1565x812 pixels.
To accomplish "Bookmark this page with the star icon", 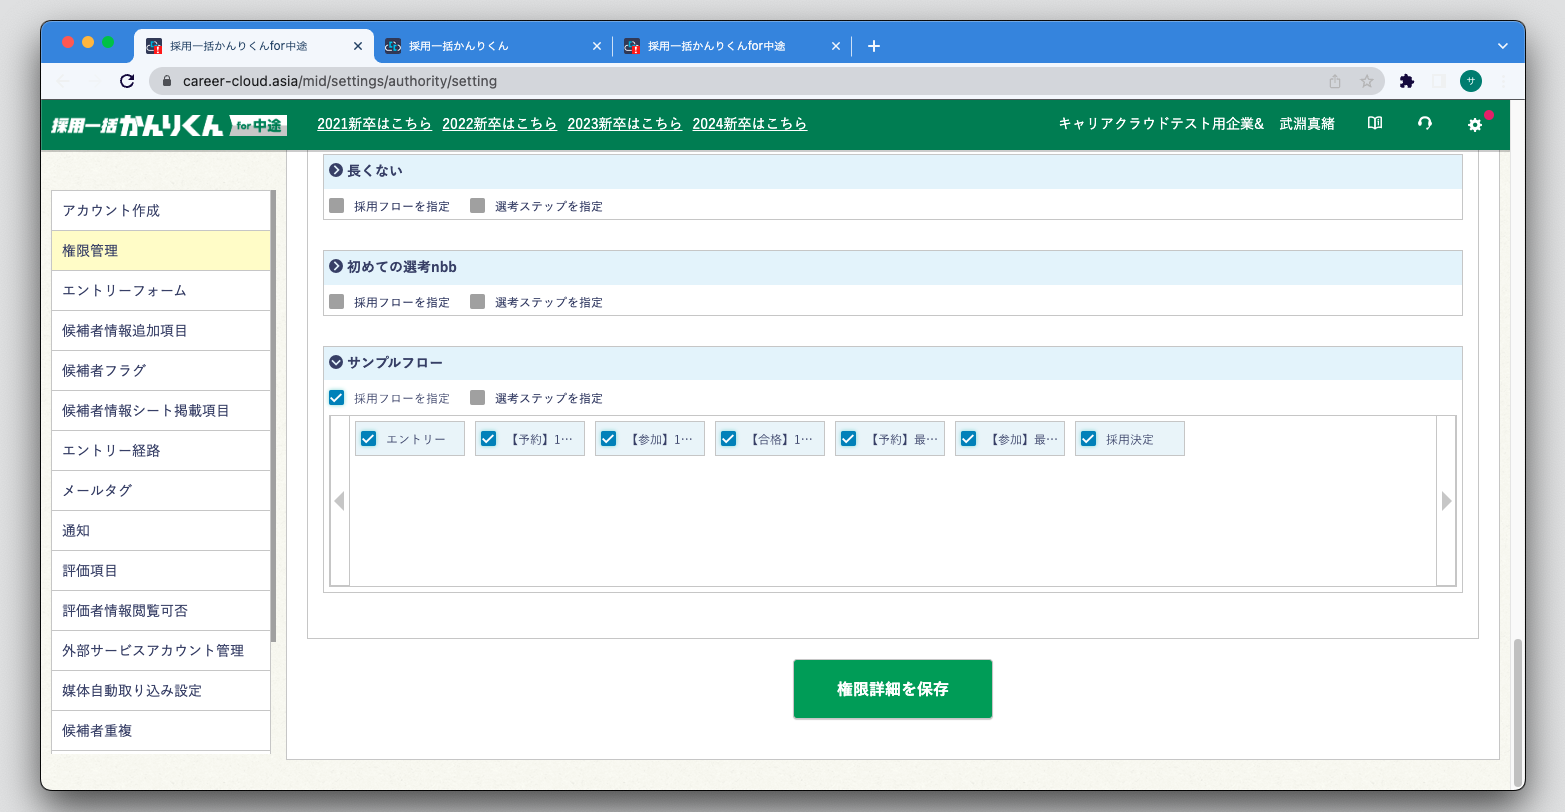I will coord(1367,81).
